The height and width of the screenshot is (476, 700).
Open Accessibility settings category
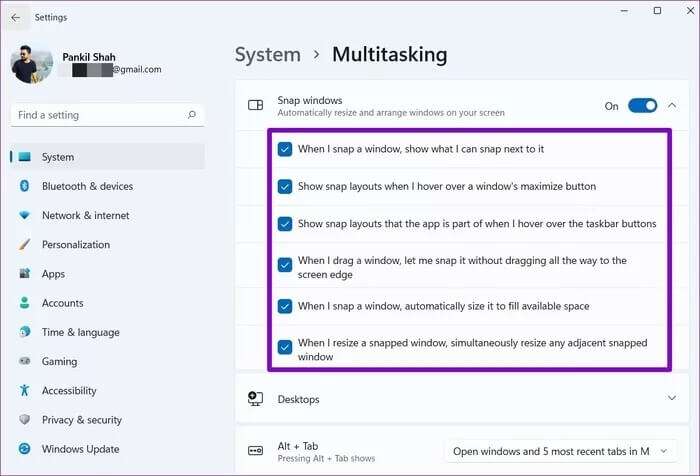click(69, 391)
